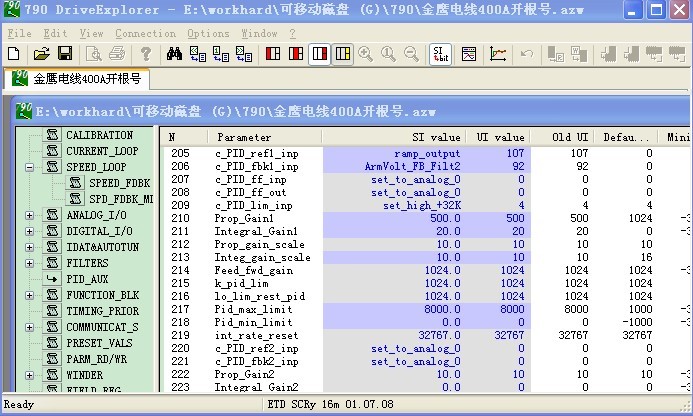Click the SI value column header
The width and height of the screenshot is (693, 416).
394,137
